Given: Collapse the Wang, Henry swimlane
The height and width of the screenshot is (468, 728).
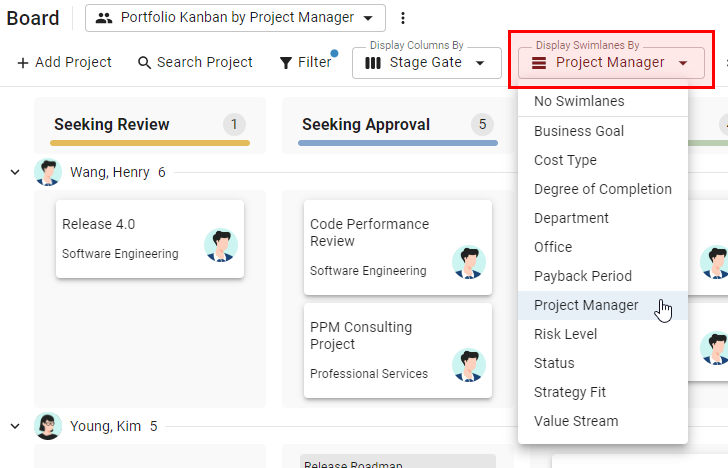Looking at the screenshot, I should click(x=15, y=172).
